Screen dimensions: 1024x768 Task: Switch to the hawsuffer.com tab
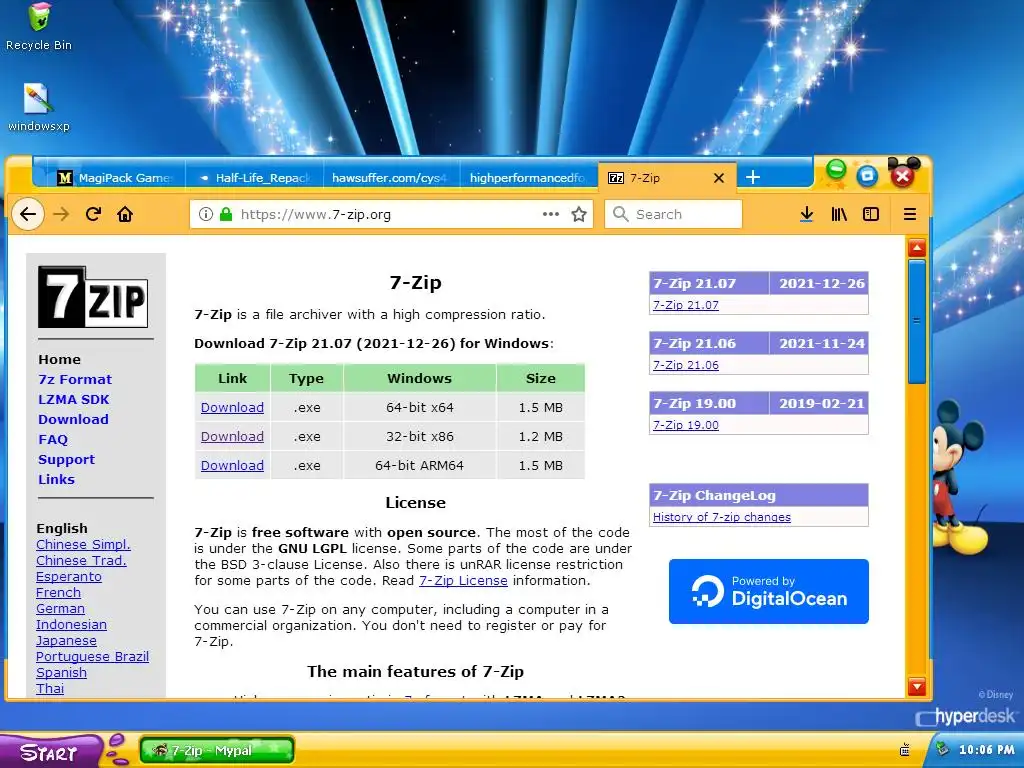click(x=391, y=178)
